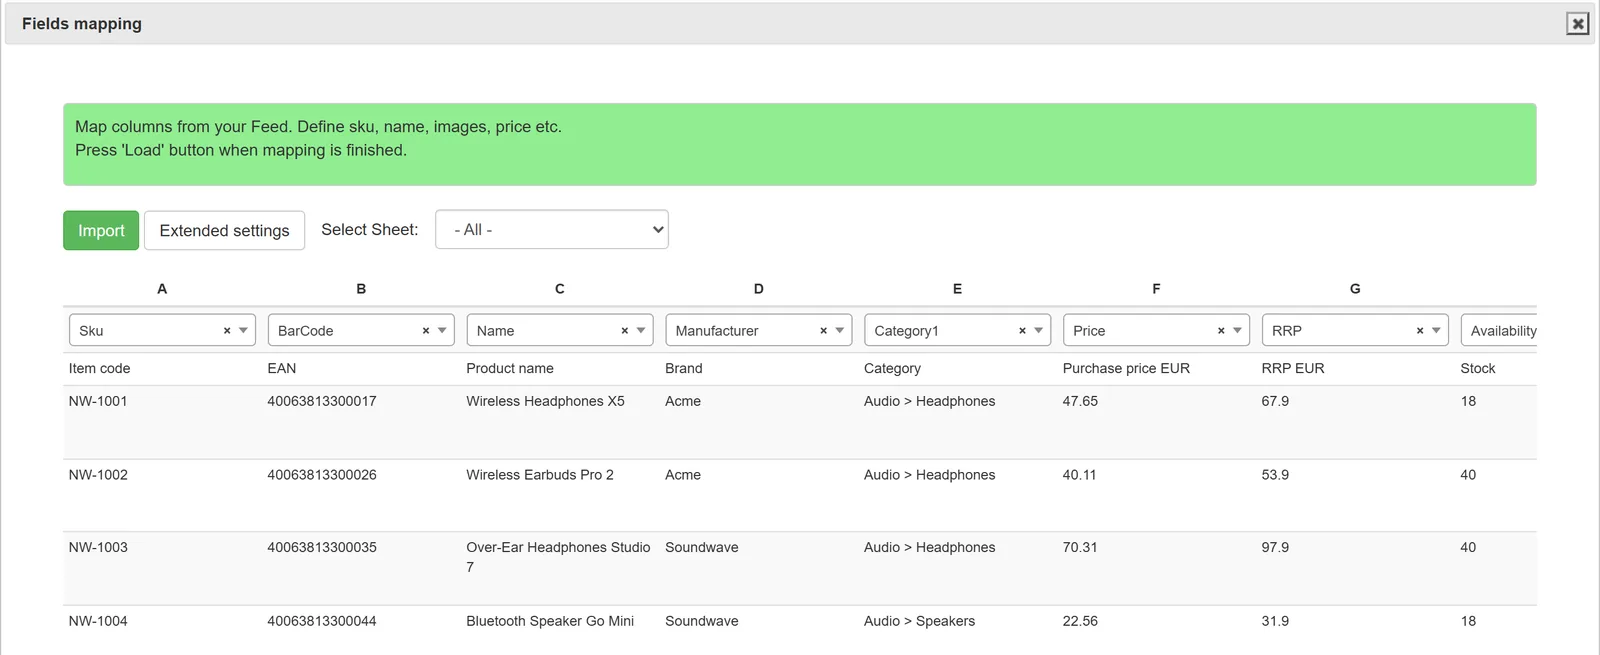The image size is (1600, 655).
Task: Click the 'RRP EUR' cell
Action: (1293, 368)
